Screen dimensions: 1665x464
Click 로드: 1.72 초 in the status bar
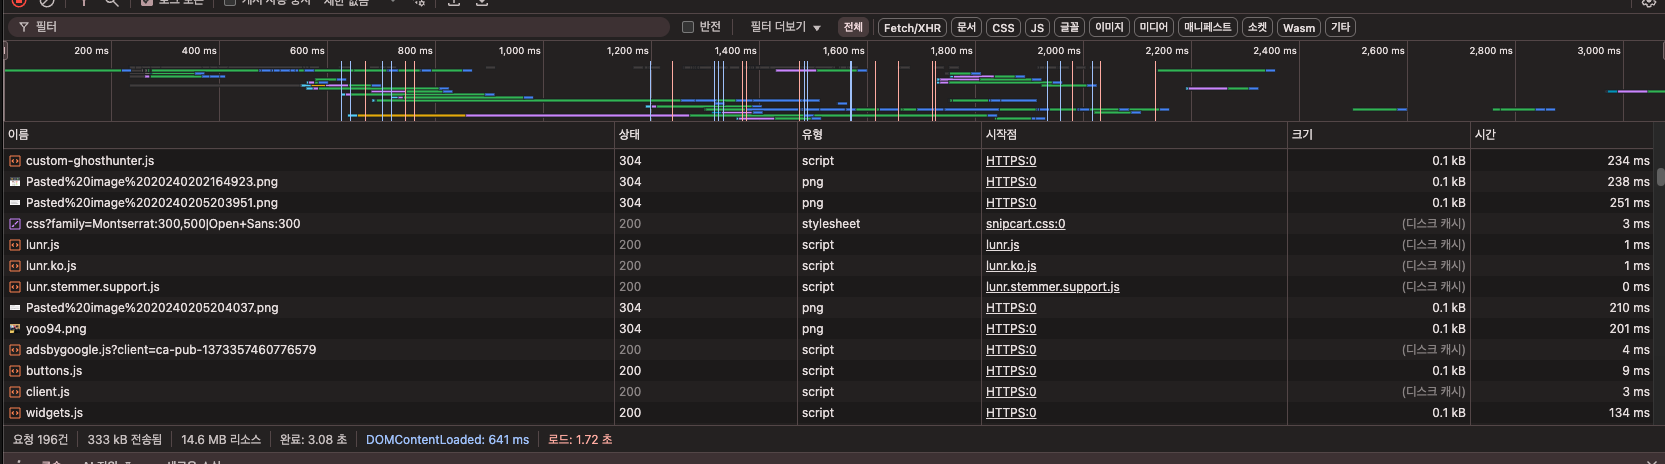click(x=580, y=440)
